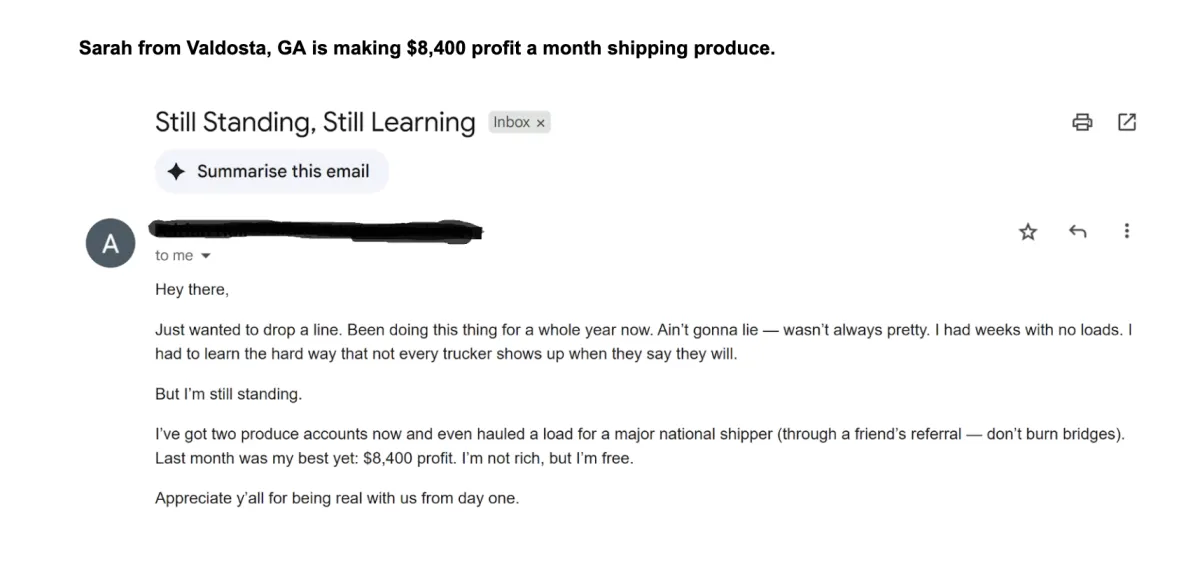The height and width of the screenshot is (562, 1200).
Task: Remove the Inbox label using its x
Action: 541,123
